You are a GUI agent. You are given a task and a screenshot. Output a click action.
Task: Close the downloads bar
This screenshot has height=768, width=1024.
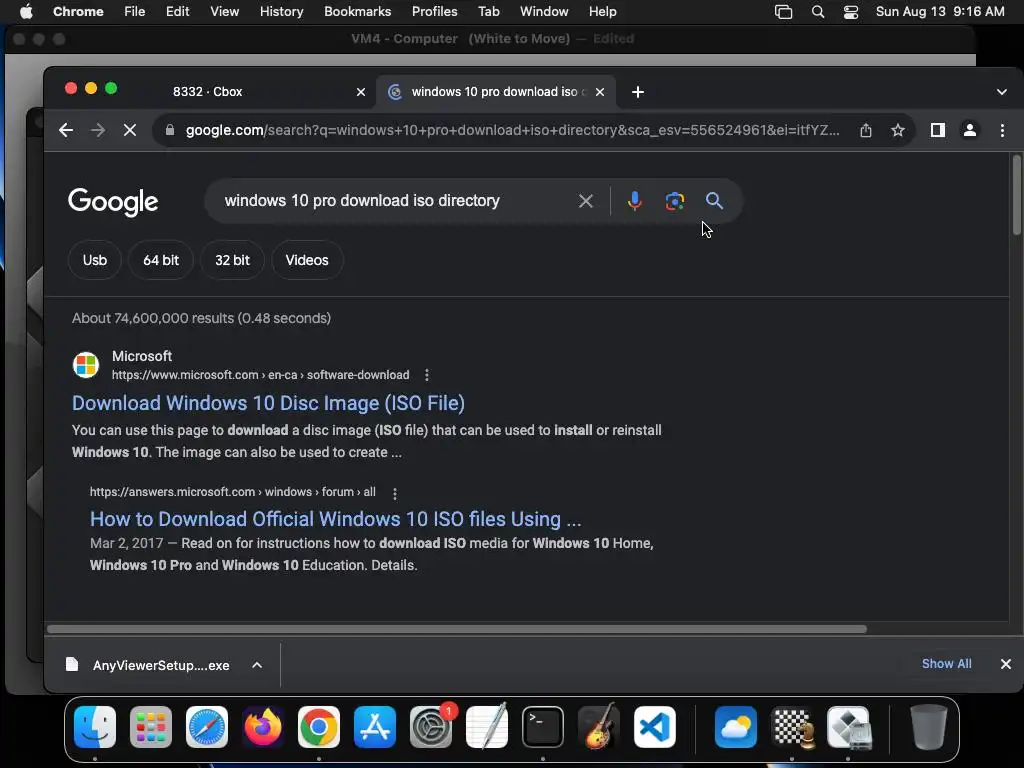point(1006,664)
